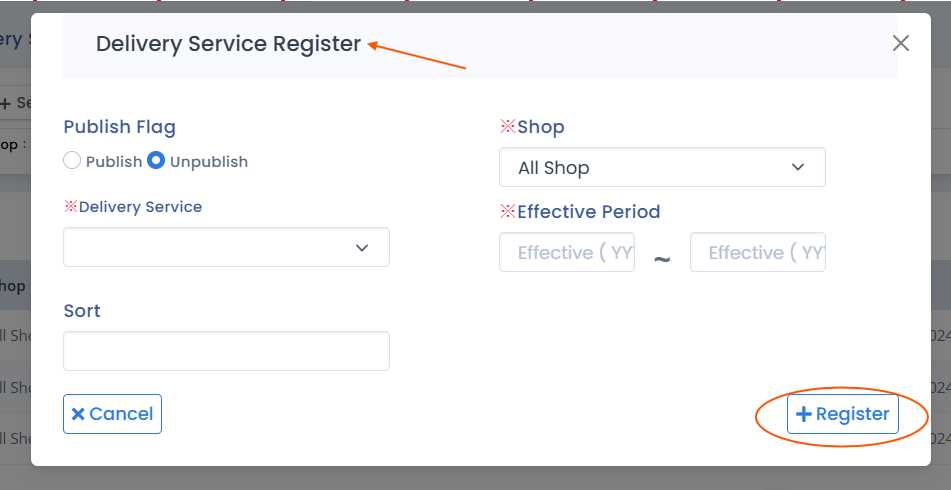Click the All Shop selected value
The height and width of the screenshot is (490, 951).
click(x=553, y=168)
